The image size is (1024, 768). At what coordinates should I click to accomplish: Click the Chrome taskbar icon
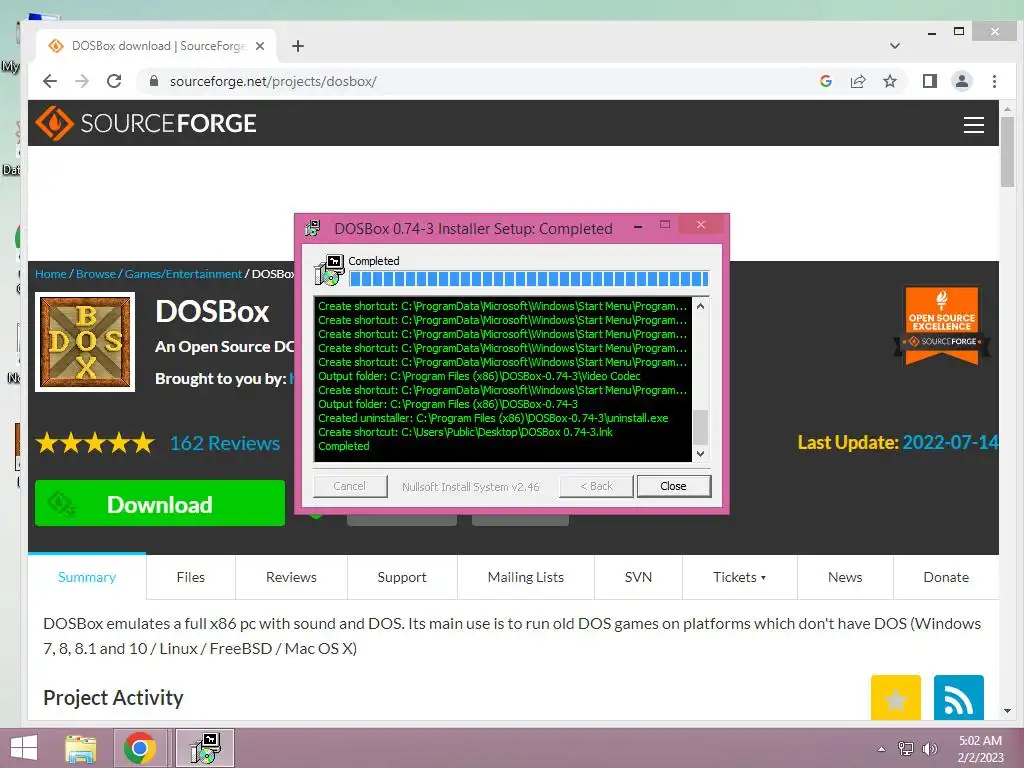click(x=139, y=748)
